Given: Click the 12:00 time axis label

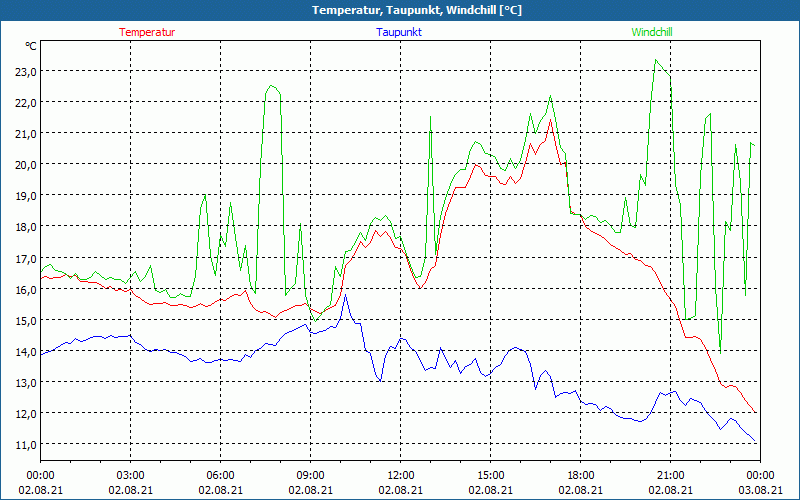Looking at the screenshot, I should (400, 475).
